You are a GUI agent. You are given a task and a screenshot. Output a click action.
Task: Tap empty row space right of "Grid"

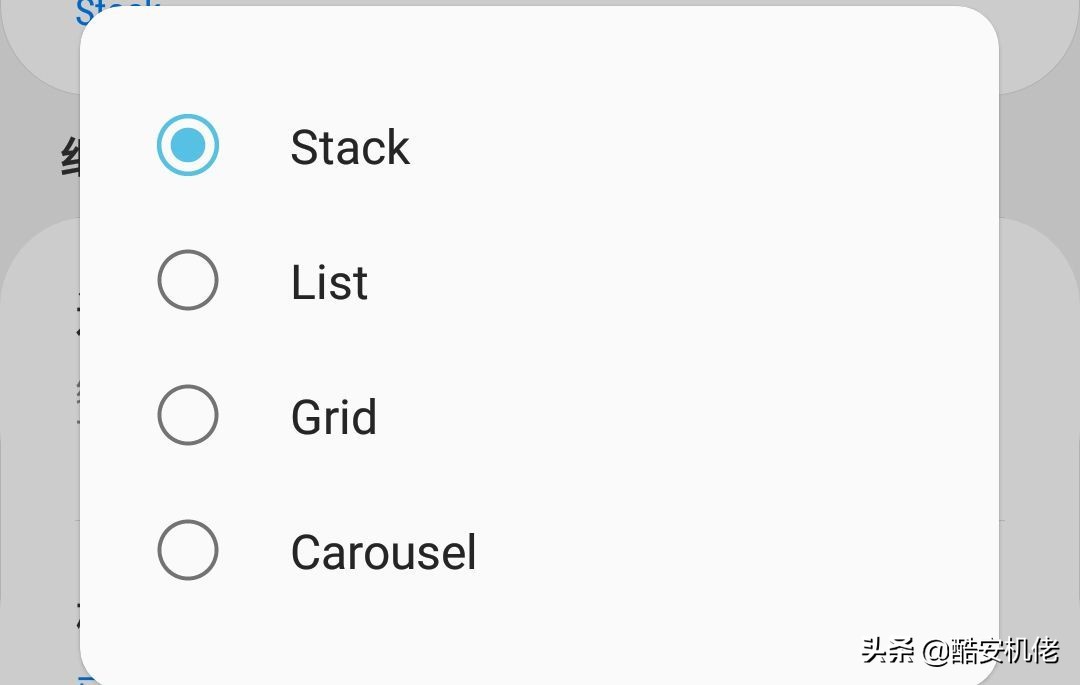click(x=700, y=416)
